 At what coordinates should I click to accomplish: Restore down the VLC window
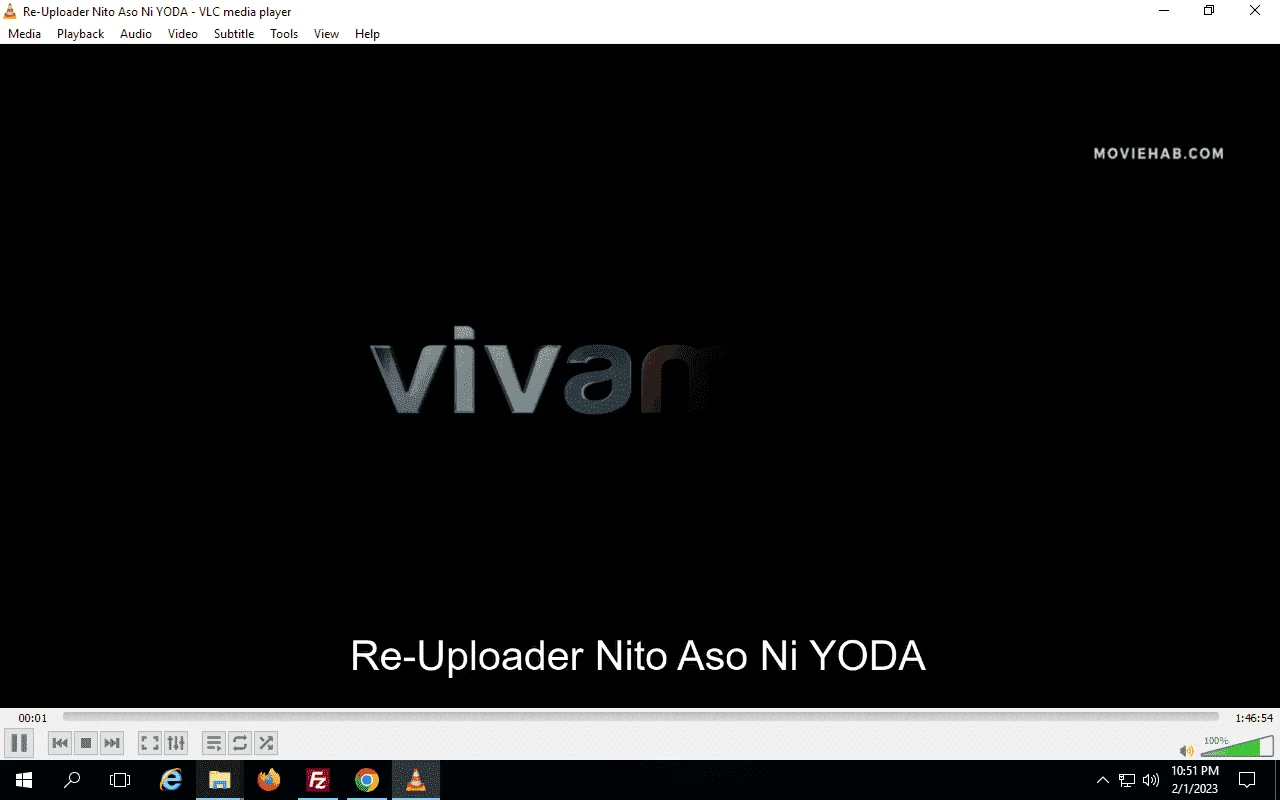(x=1209, y=11)
